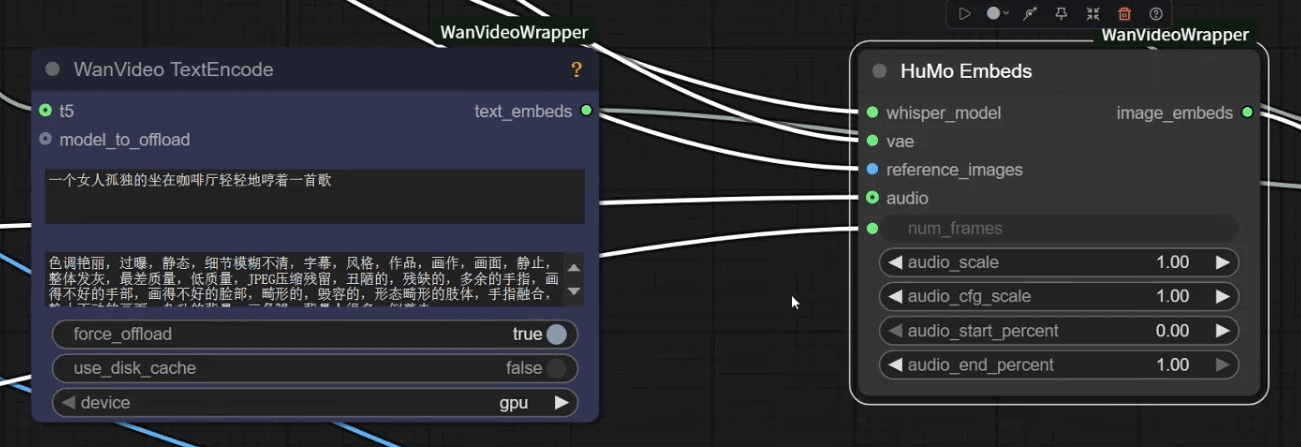Click the audio_scale 1.00 value field
The height and width of the screenshot is (447, 1301).
(1173, 262)
